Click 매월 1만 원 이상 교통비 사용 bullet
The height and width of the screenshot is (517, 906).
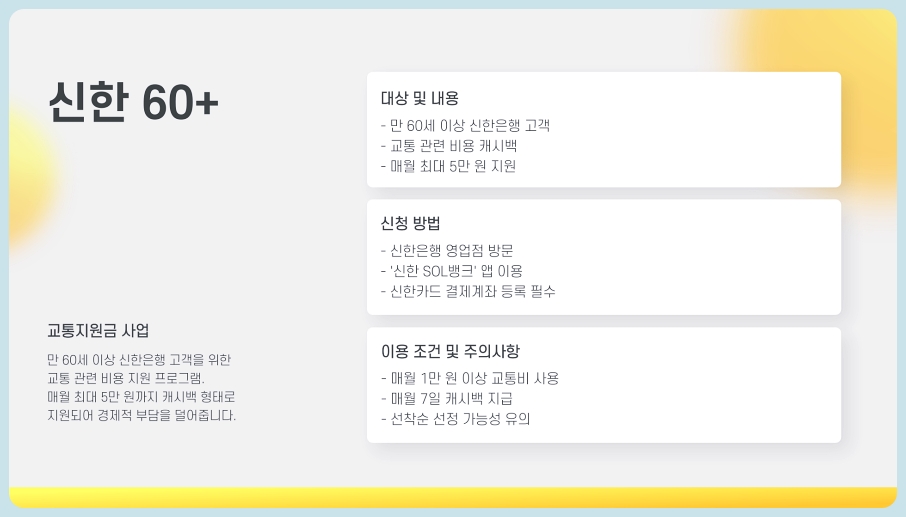[x=470, y=378]
